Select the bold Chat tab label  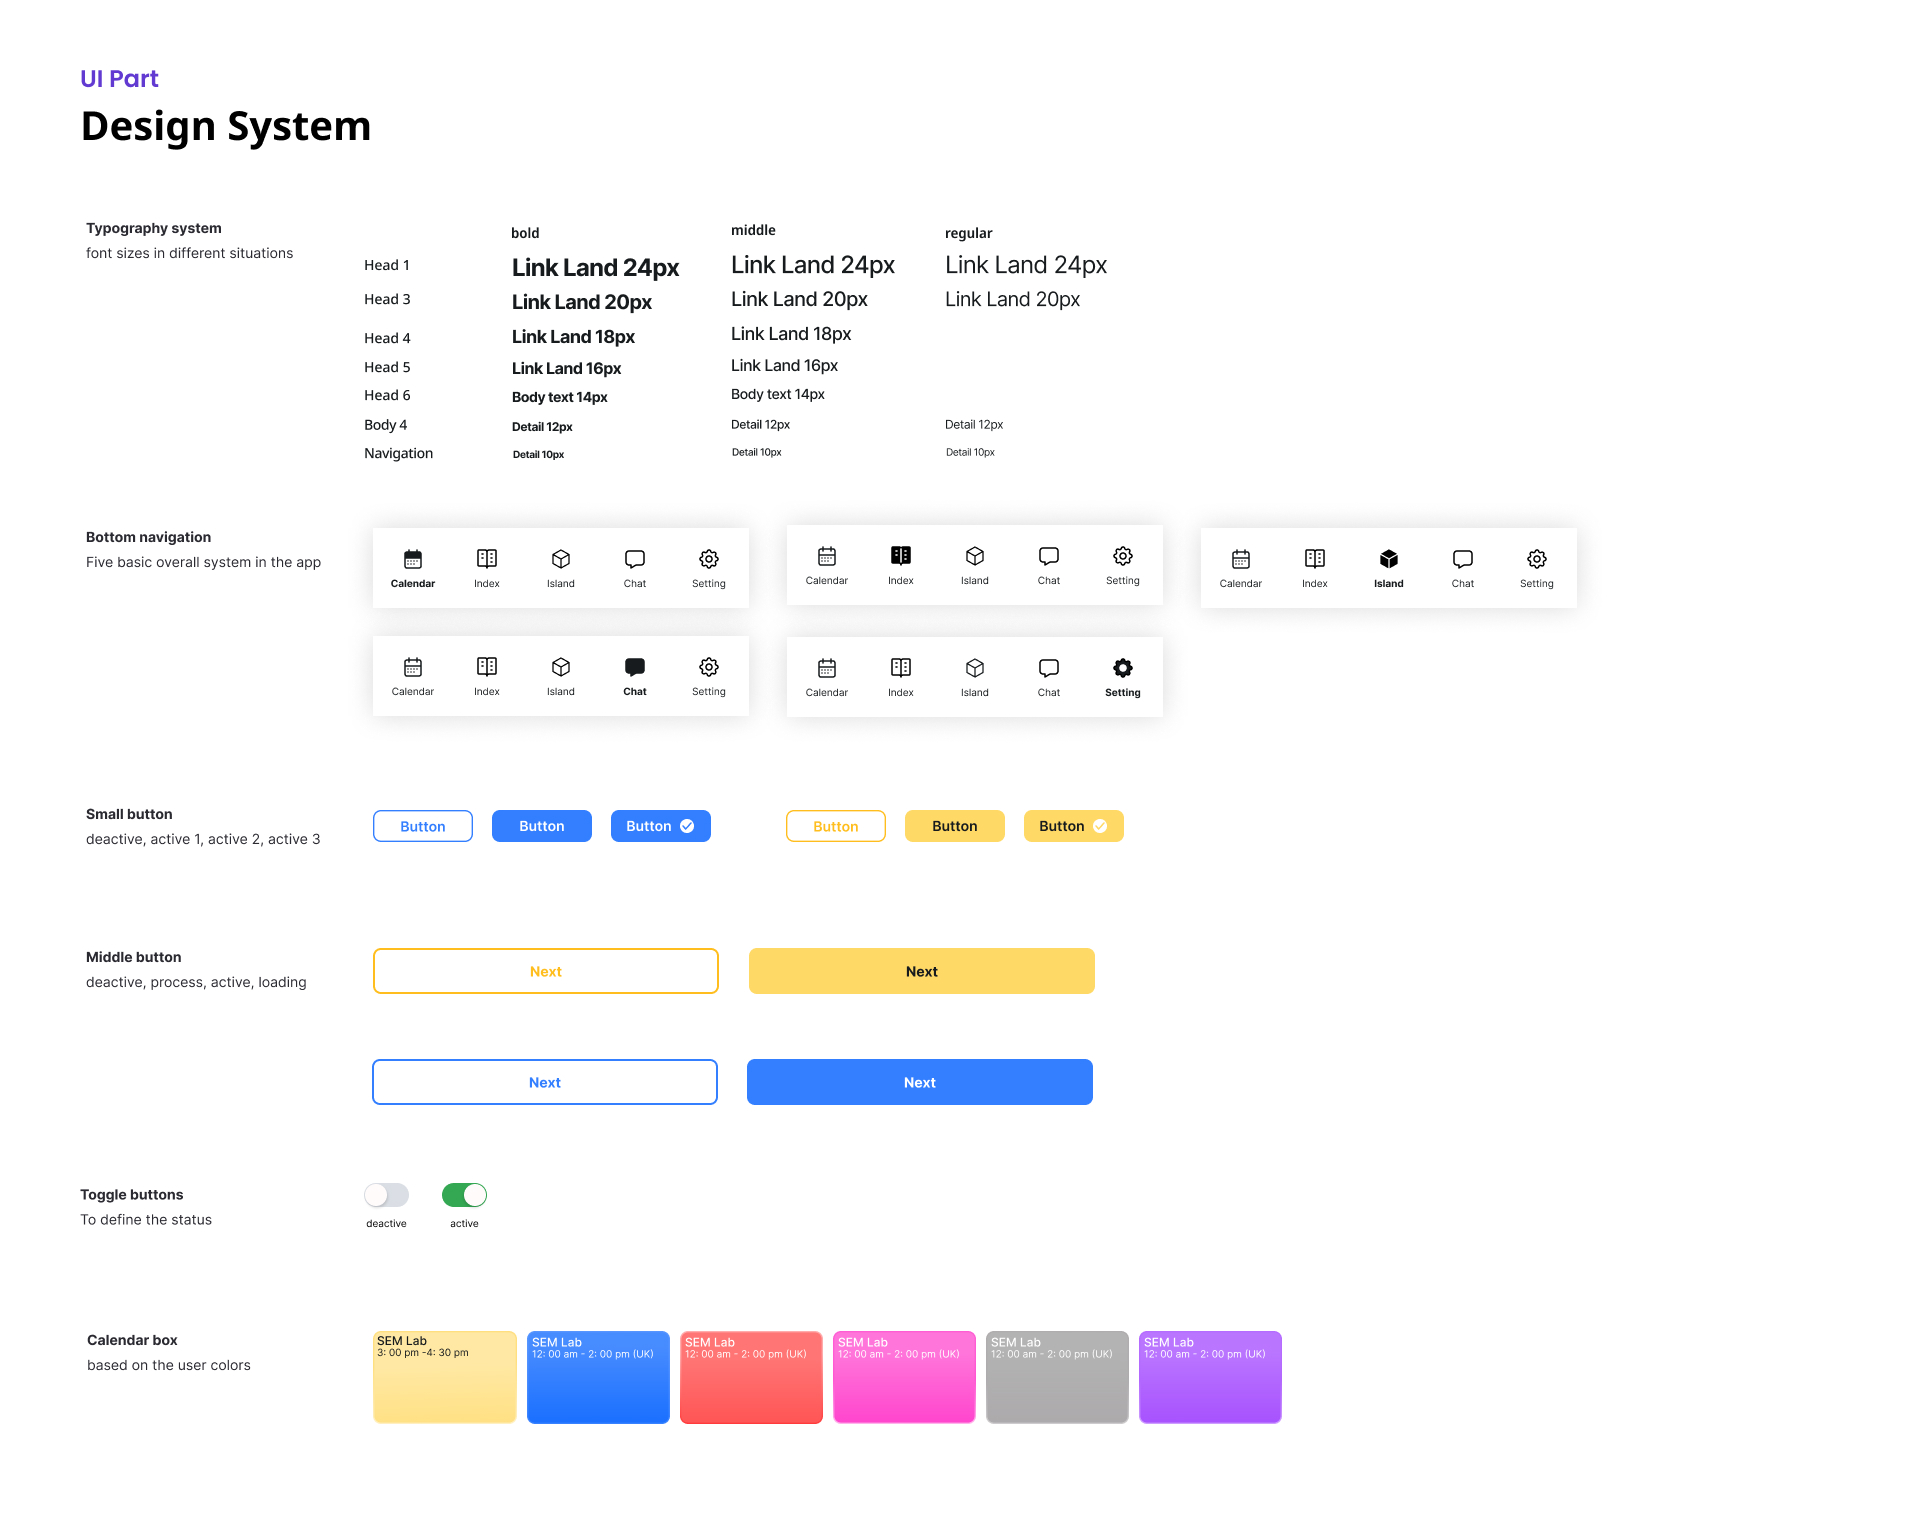click(635, 692)
